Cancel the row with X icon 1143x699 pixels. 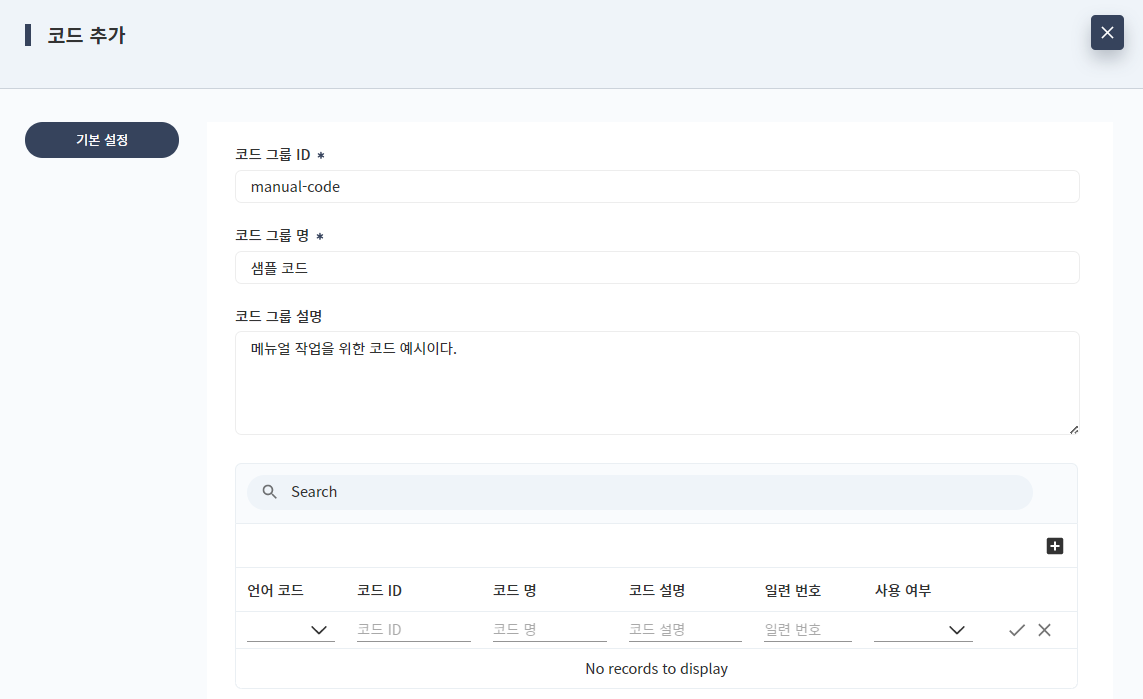pos(1045,630)
